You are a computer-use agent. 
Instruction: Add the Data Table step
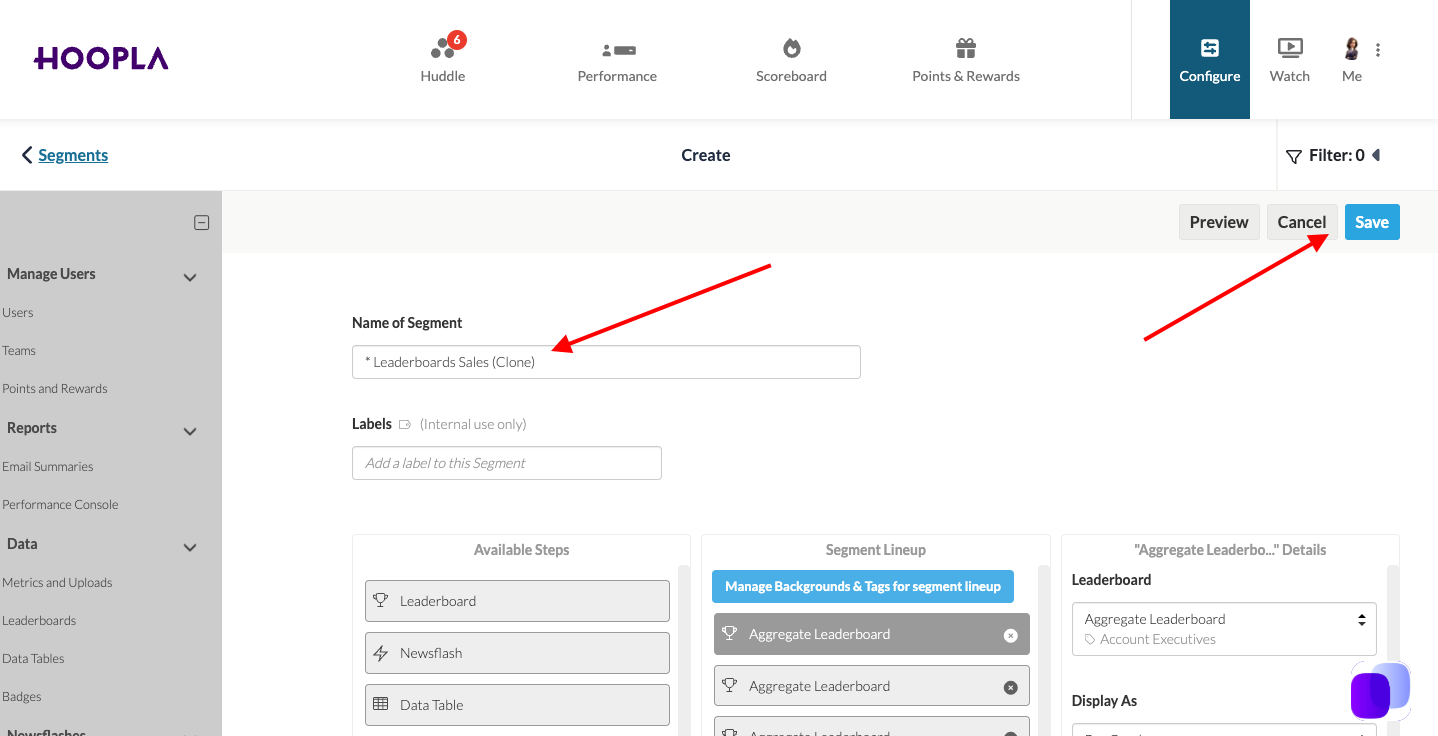point(517,705)
